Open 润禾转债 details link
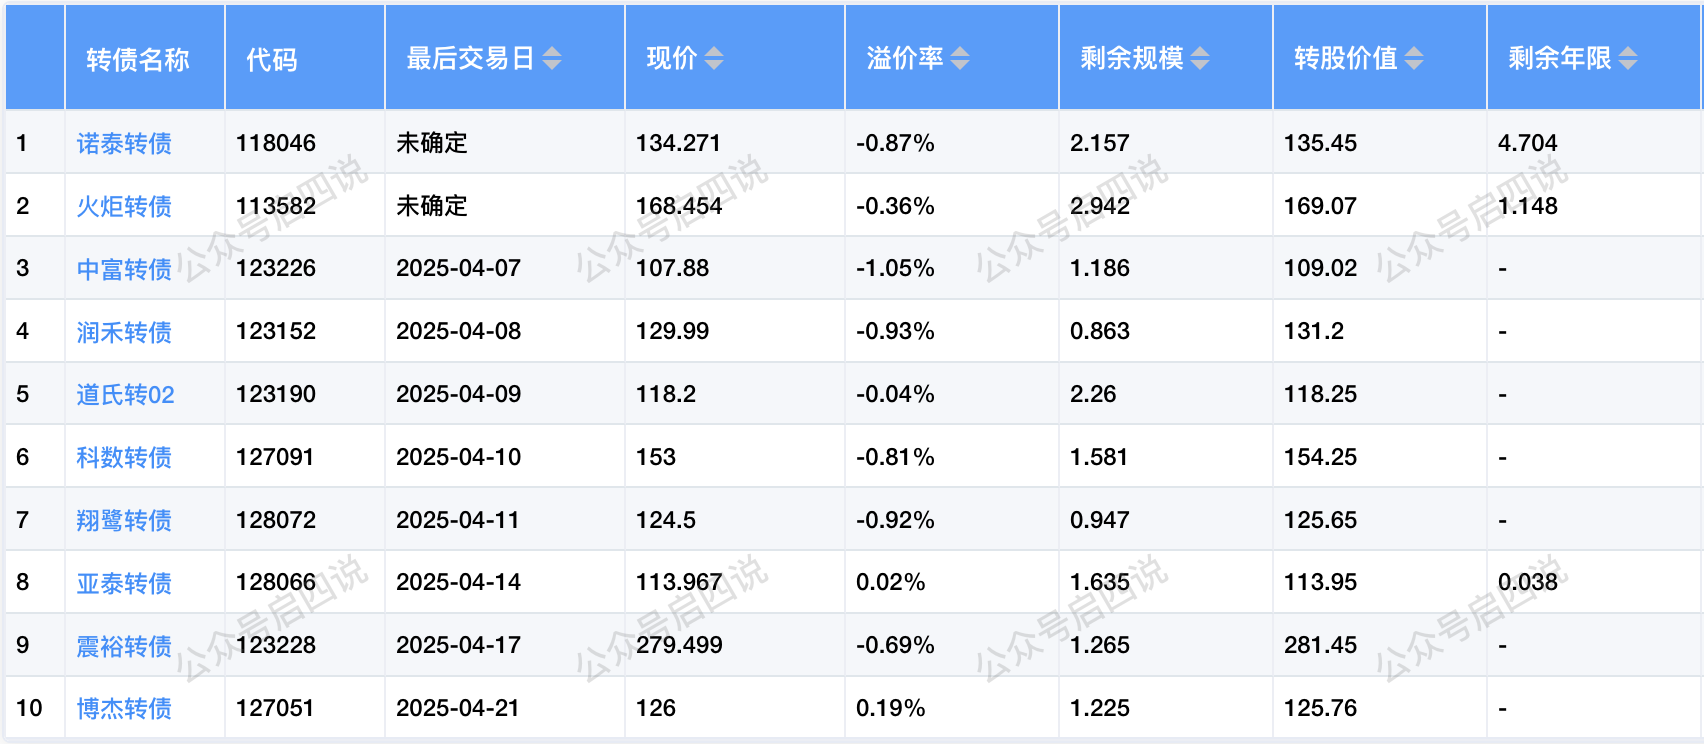This screenshot has width=1704, height=744. pyautogui.click(x=124, y=332)
